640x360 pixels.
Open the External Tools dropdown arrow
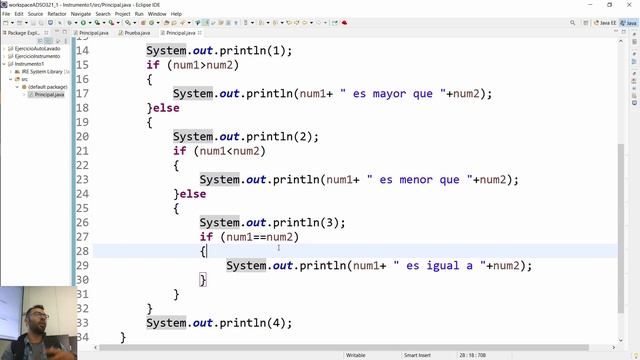click(x=118, y=23)
